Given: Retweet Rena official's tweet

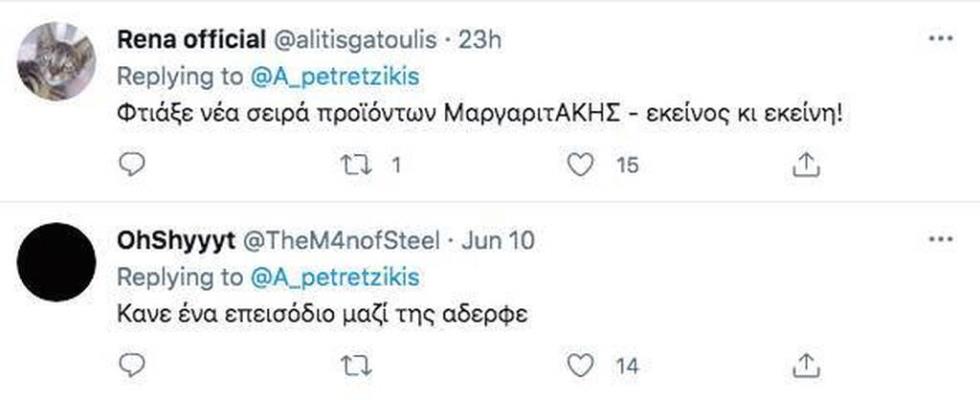Looking at the screenshot, I should click(354, 165).
